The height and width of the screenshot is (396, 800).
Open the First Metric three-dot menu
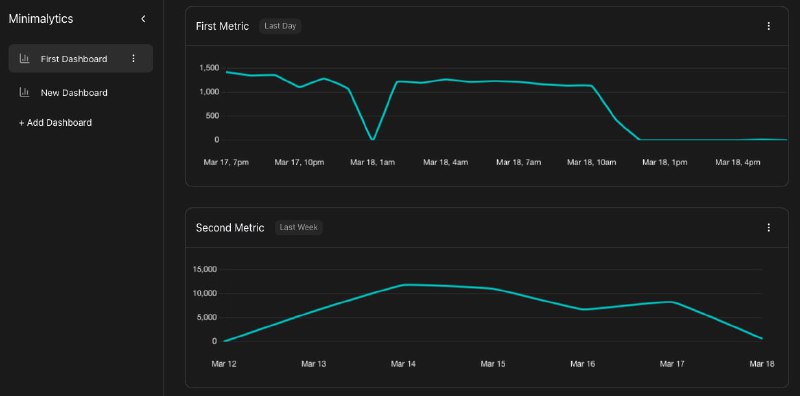coord(769,26)
